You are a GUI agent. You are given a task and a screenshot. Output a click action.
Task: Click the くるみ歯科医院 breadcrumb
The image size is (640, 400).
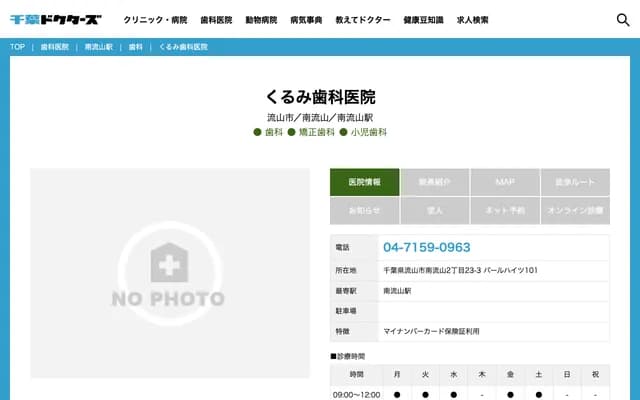[x=183, y=47]
